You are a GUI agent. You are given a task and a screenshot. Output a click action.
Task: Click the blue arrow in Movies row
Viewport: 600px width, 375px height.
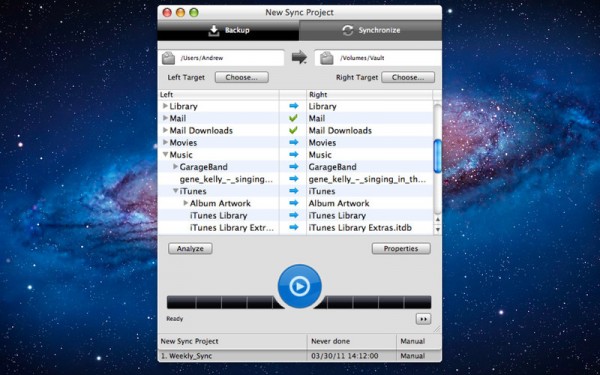click(293, 142)
